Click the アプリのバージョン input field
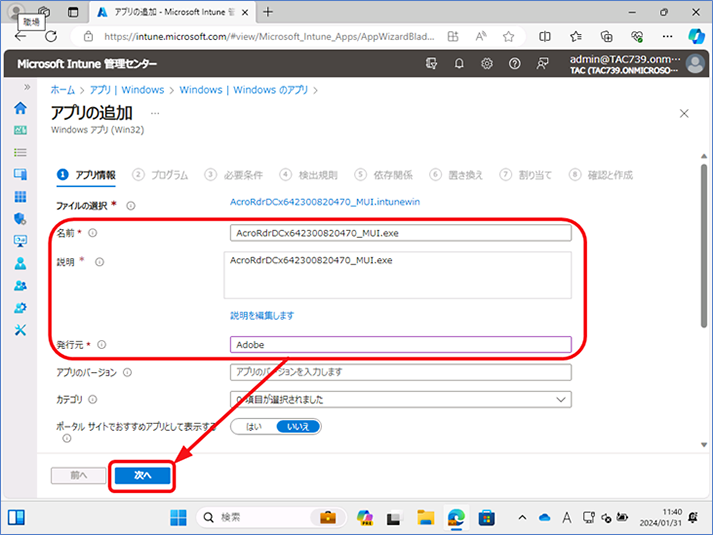The image size is (713, 535). (x=401, y=372)
